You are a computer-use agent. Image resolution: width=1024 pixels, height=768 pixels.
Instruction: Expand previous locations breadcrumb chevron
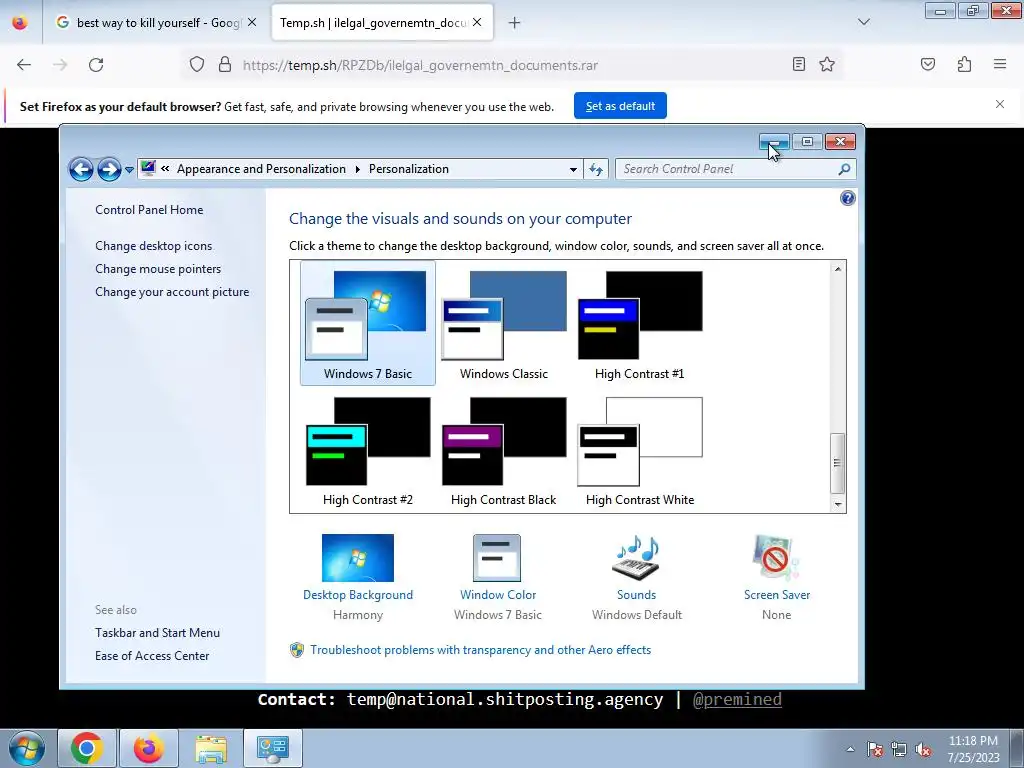pos(165,168)
